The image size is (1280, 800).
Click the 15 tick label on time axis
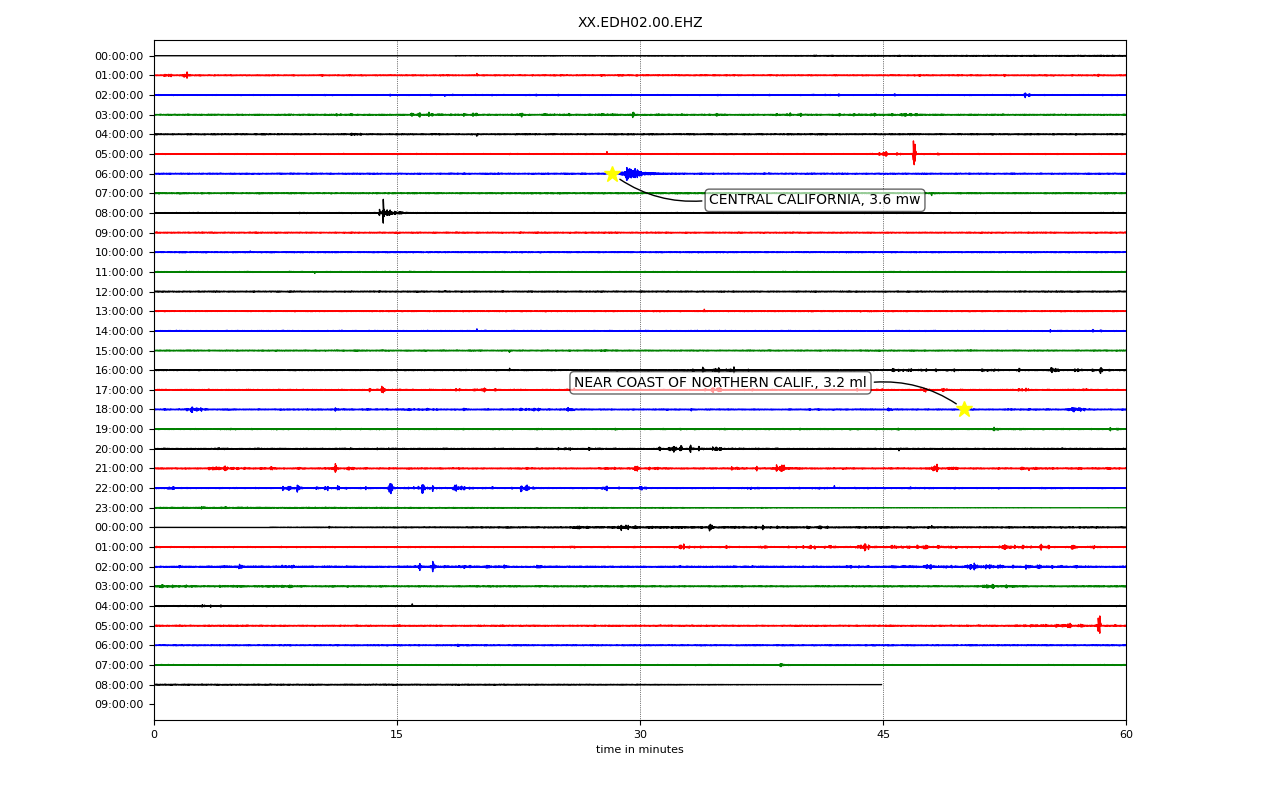click(397, 735)
